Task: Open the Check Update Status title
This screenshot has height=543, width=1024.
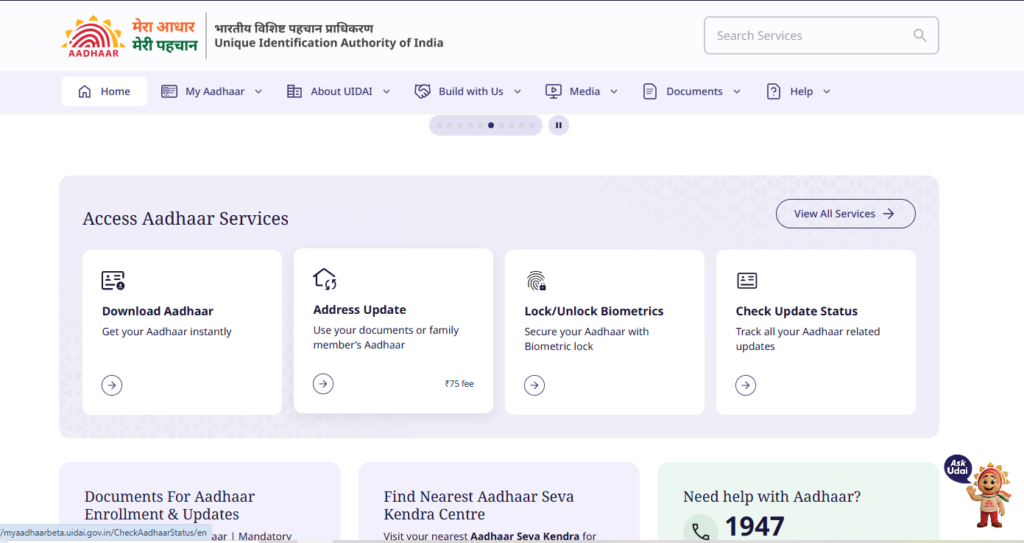Action: click(797, 311)
